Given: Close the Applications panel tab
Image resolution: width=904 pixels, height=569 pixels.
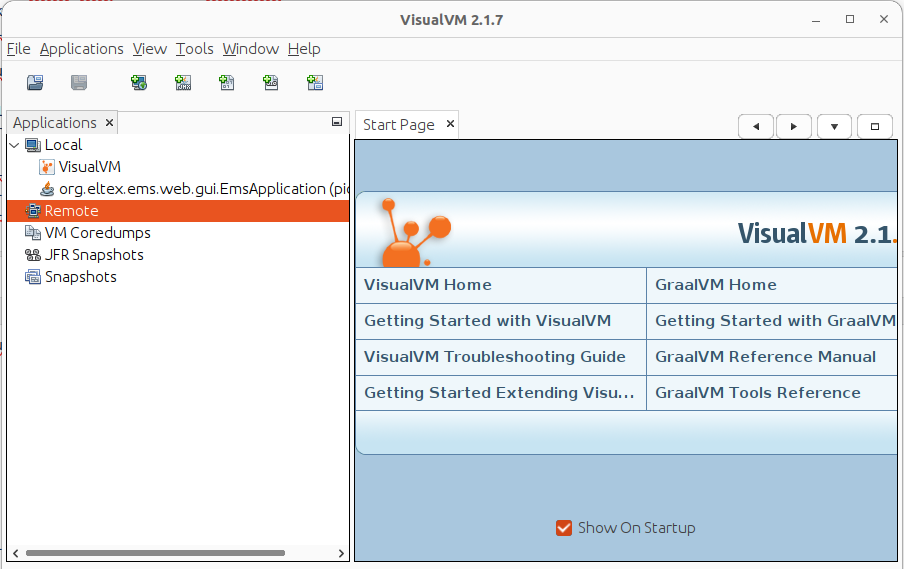Looking at the screenshot, I should pyautogui.click(x=109, y=123).
